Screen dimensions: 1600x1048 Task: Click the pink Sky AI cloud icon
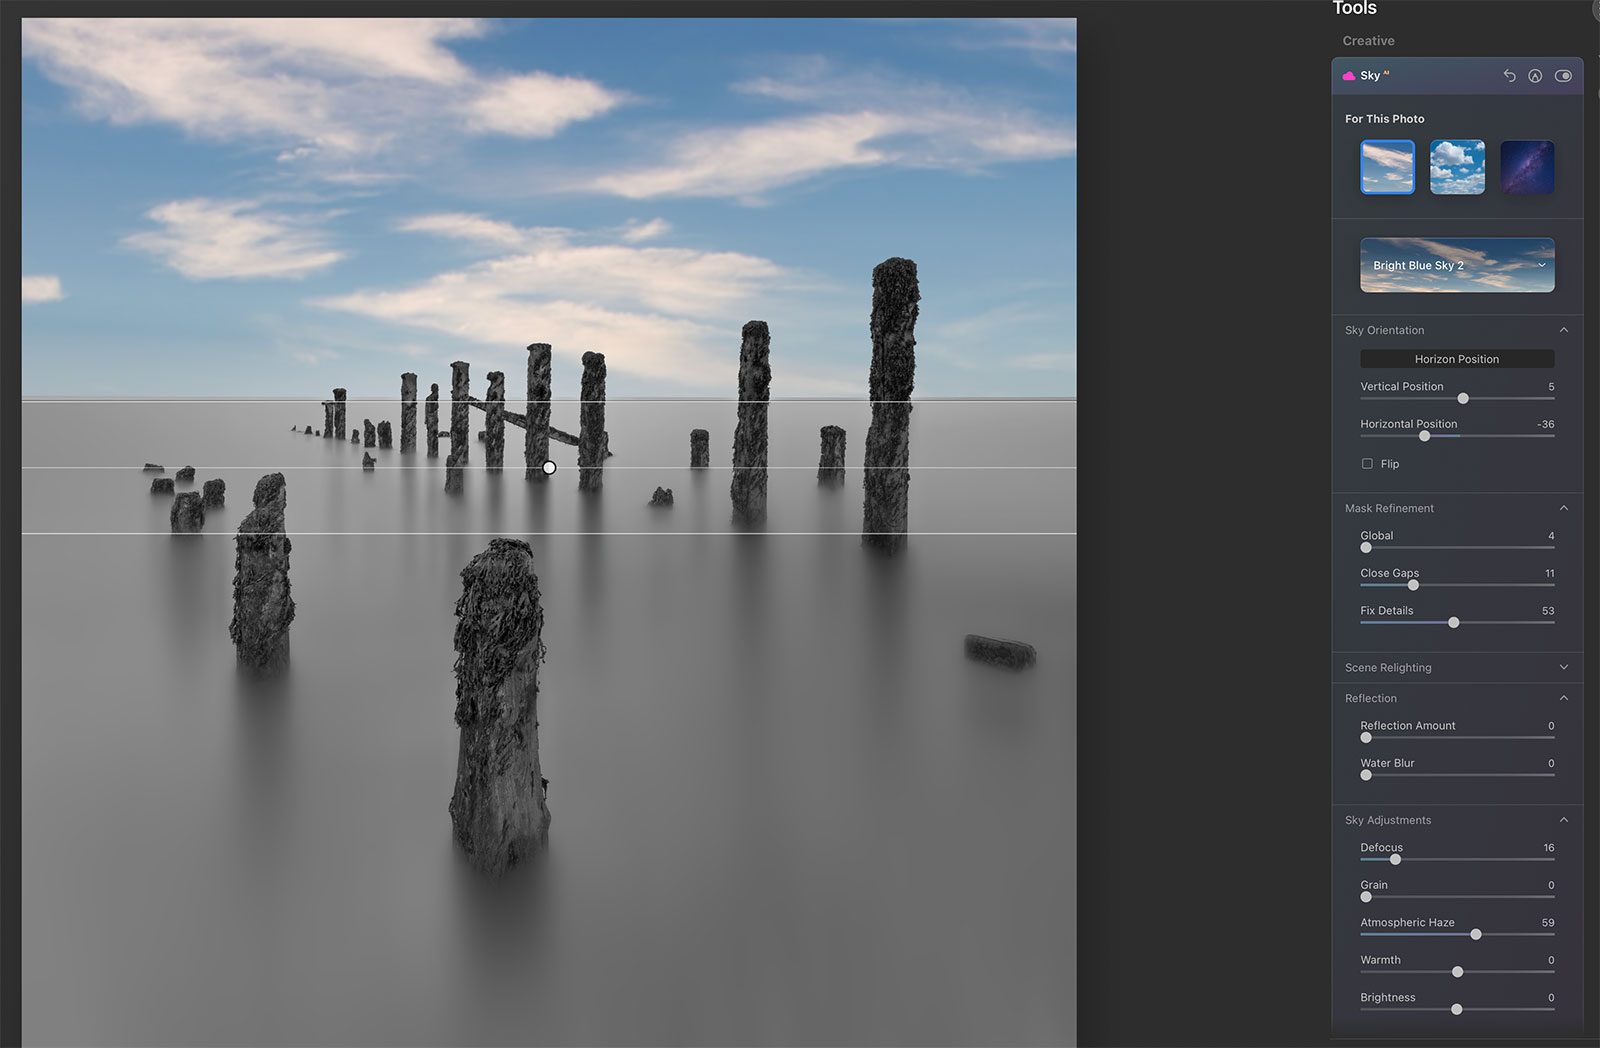1349,76
